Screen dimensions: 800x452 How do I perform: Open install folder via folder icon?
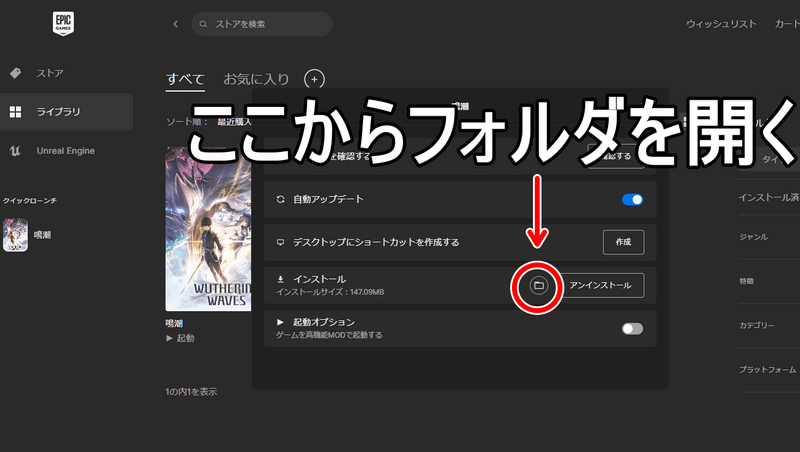coord(537,286)
